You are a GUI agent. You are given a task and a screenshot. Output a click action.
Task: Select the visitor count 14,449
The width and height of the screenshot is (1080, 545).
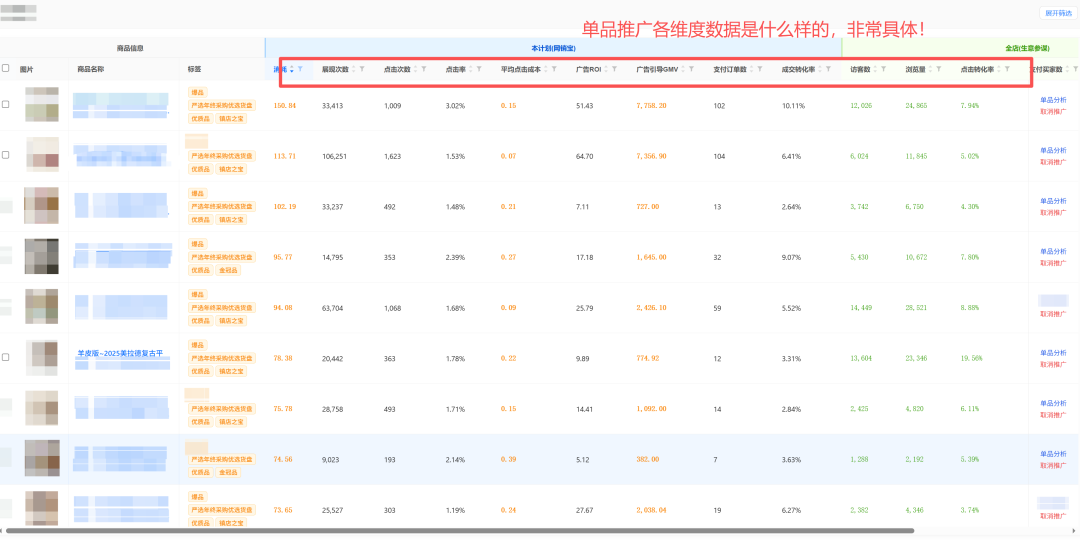pos(862,308)
